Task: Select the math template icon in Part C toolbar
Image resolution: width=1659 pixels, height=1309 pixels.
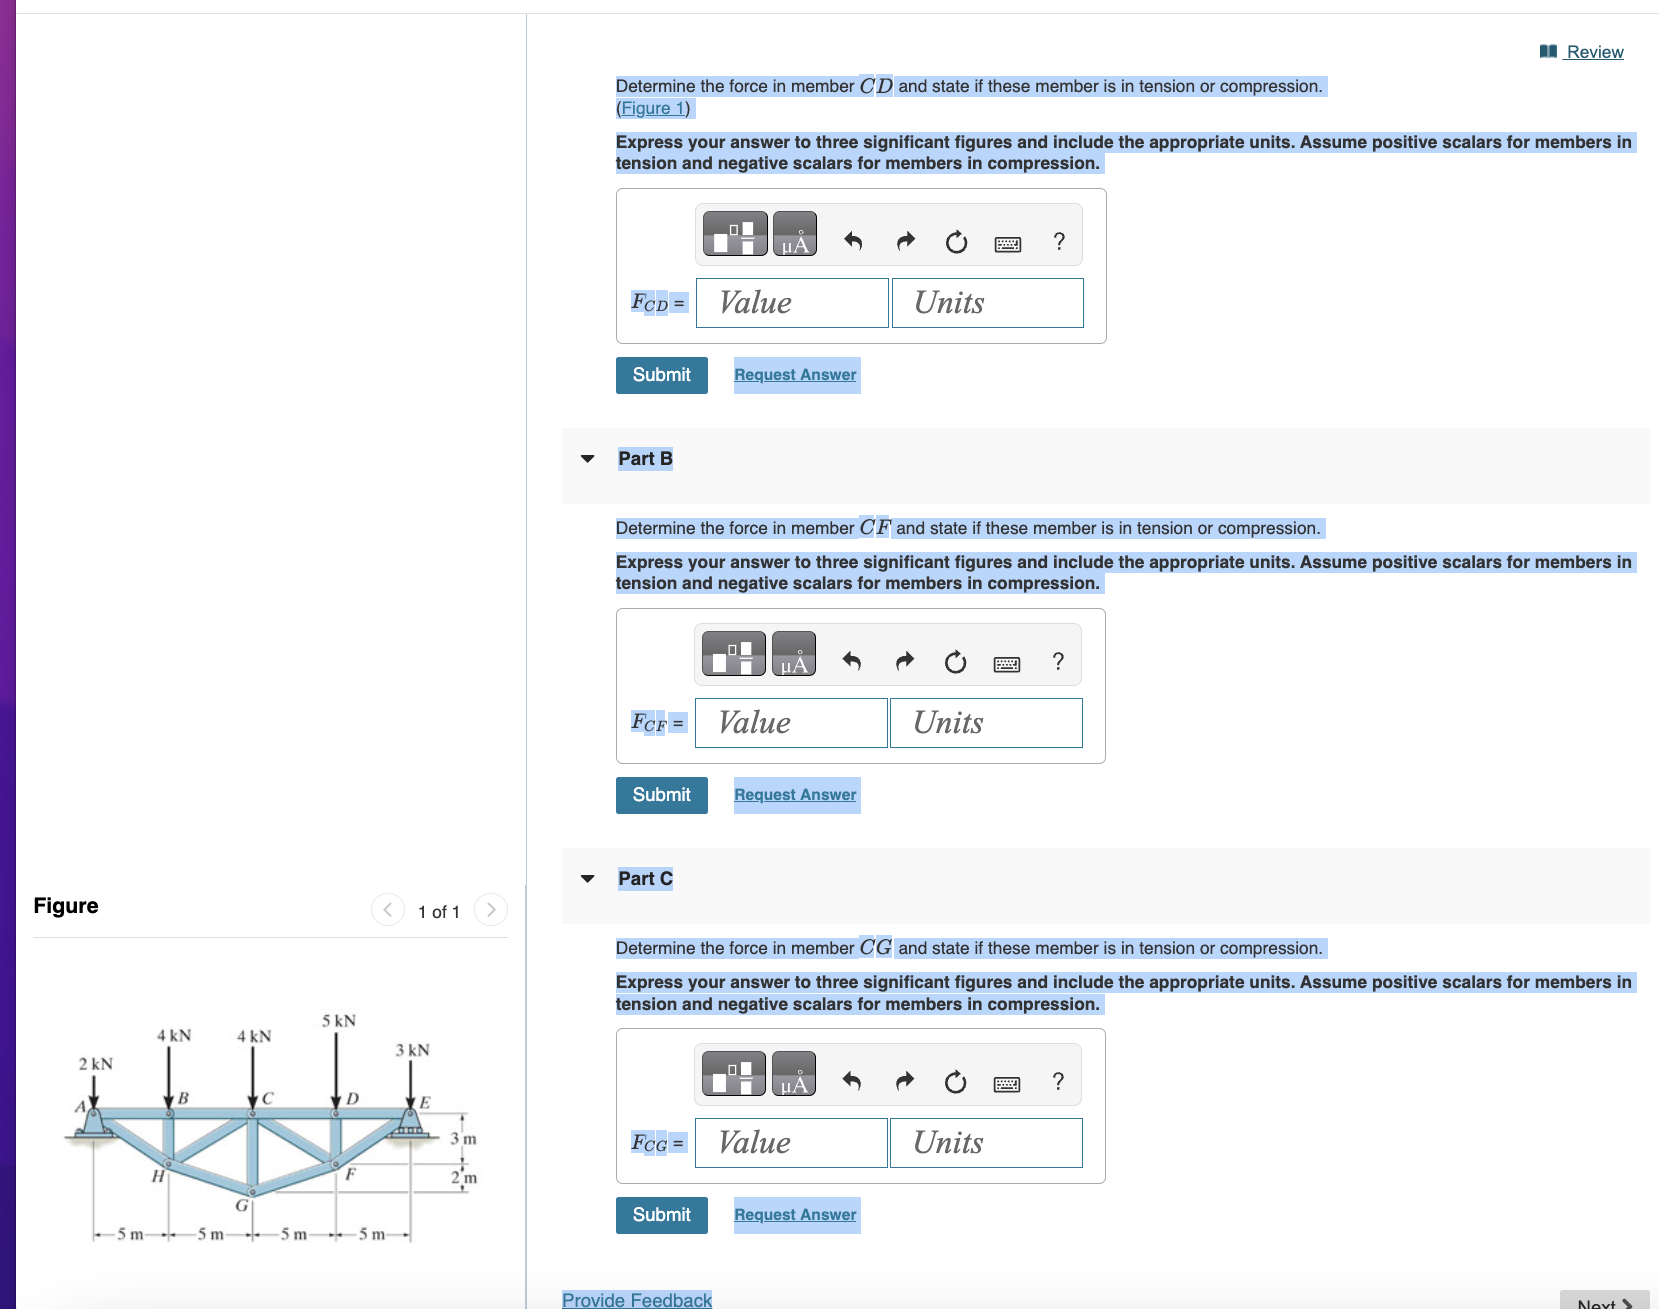Action: (733, 1073)
